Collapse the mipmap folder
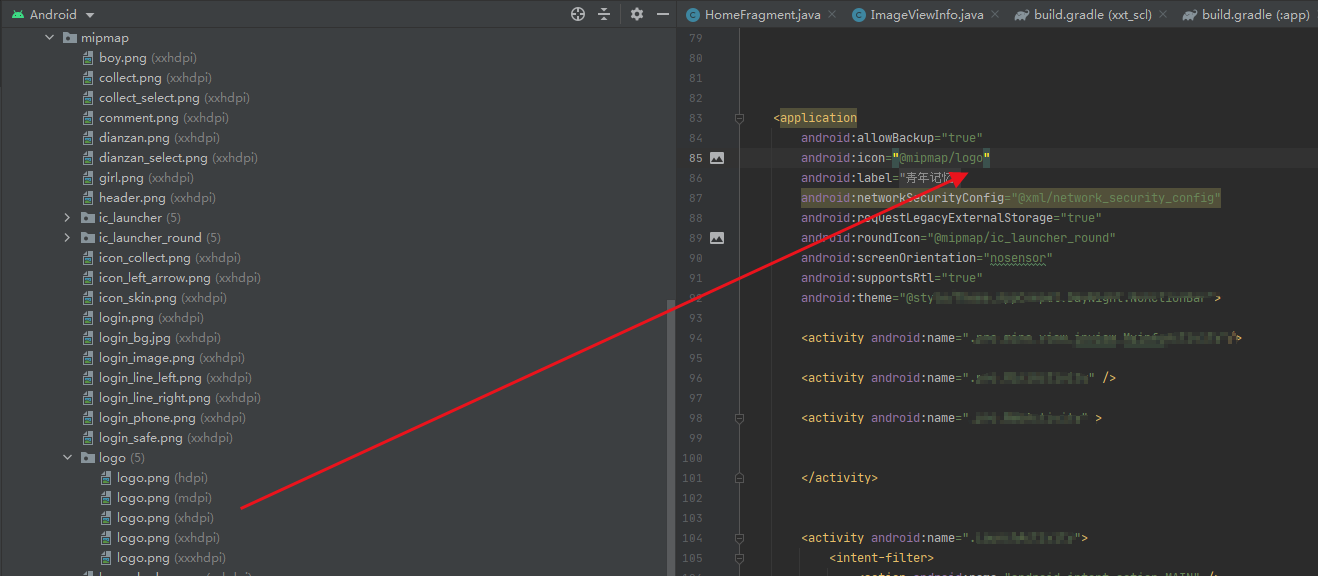This screenshot has height=576, width=1318. tap(49, 38)
